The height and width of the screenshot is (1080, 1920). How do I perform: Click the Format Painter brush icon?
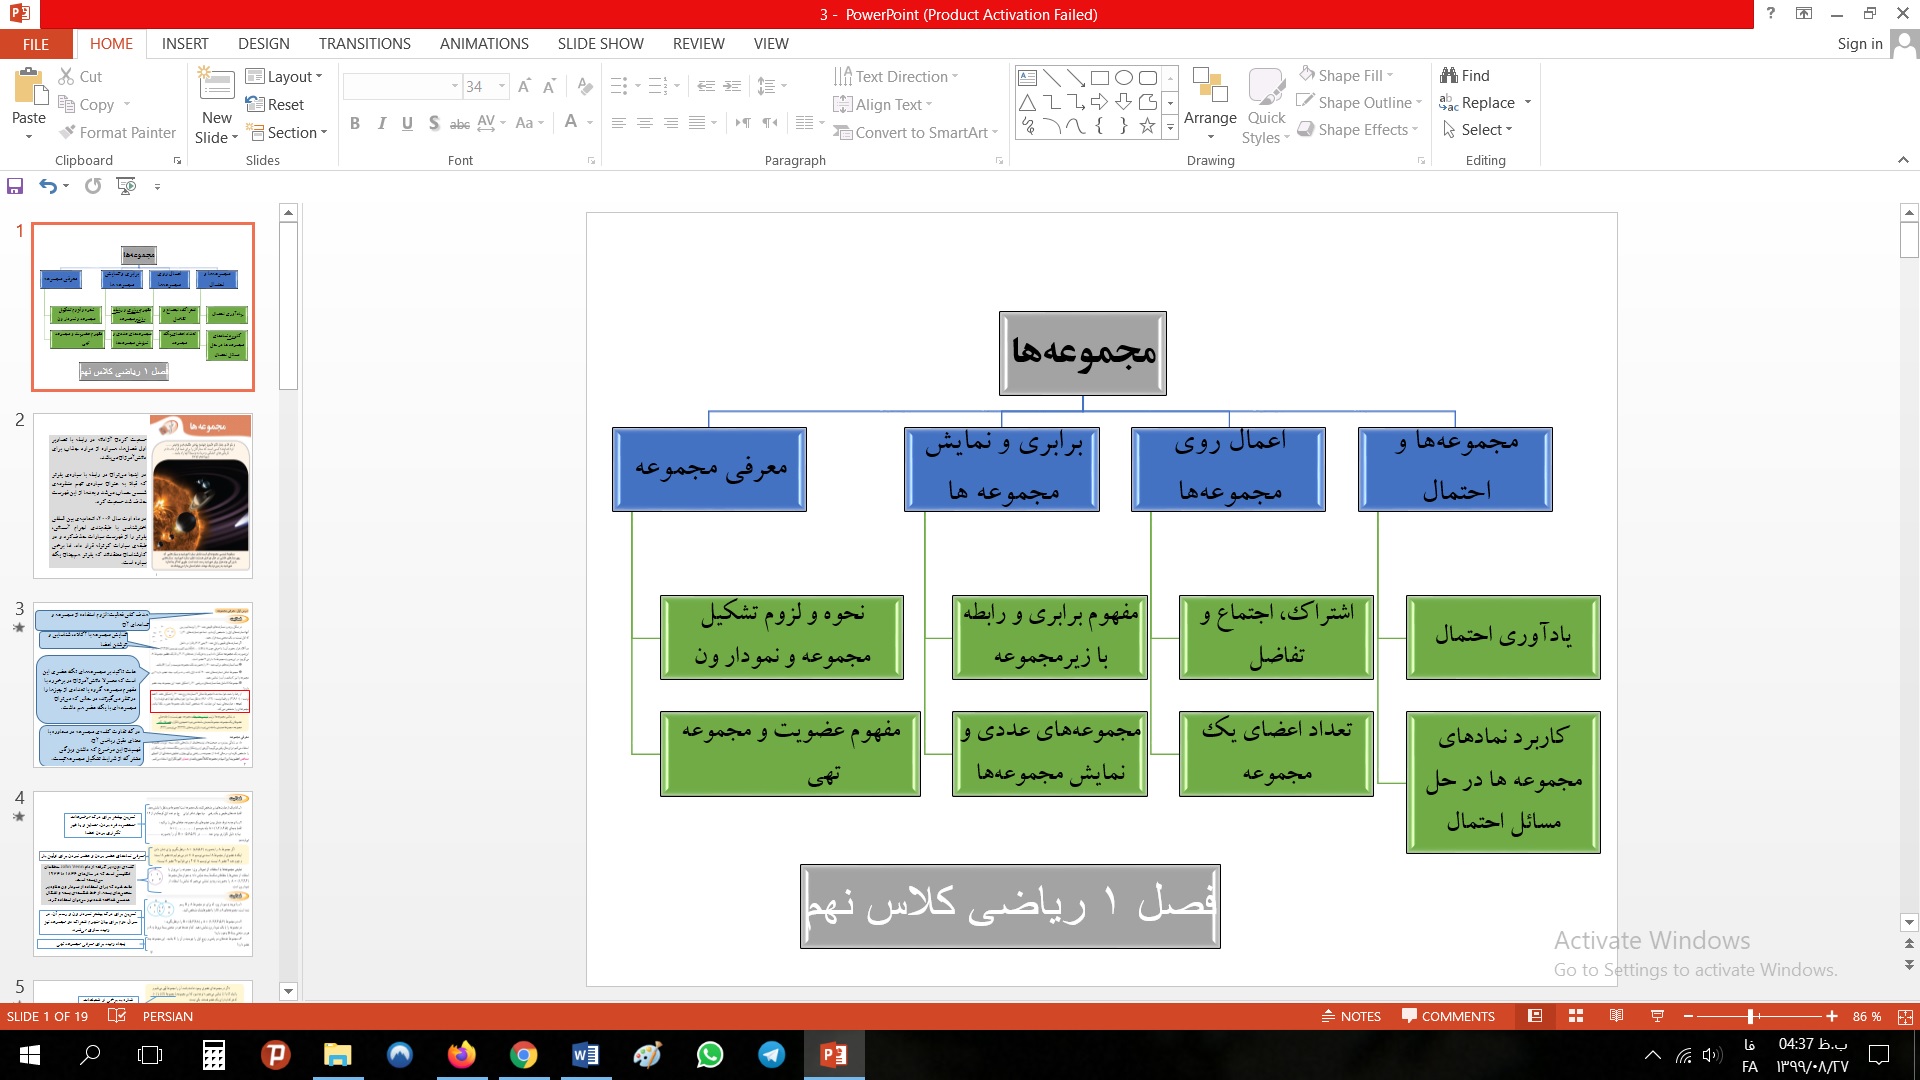pyautogui.click(x=67, y=132)
